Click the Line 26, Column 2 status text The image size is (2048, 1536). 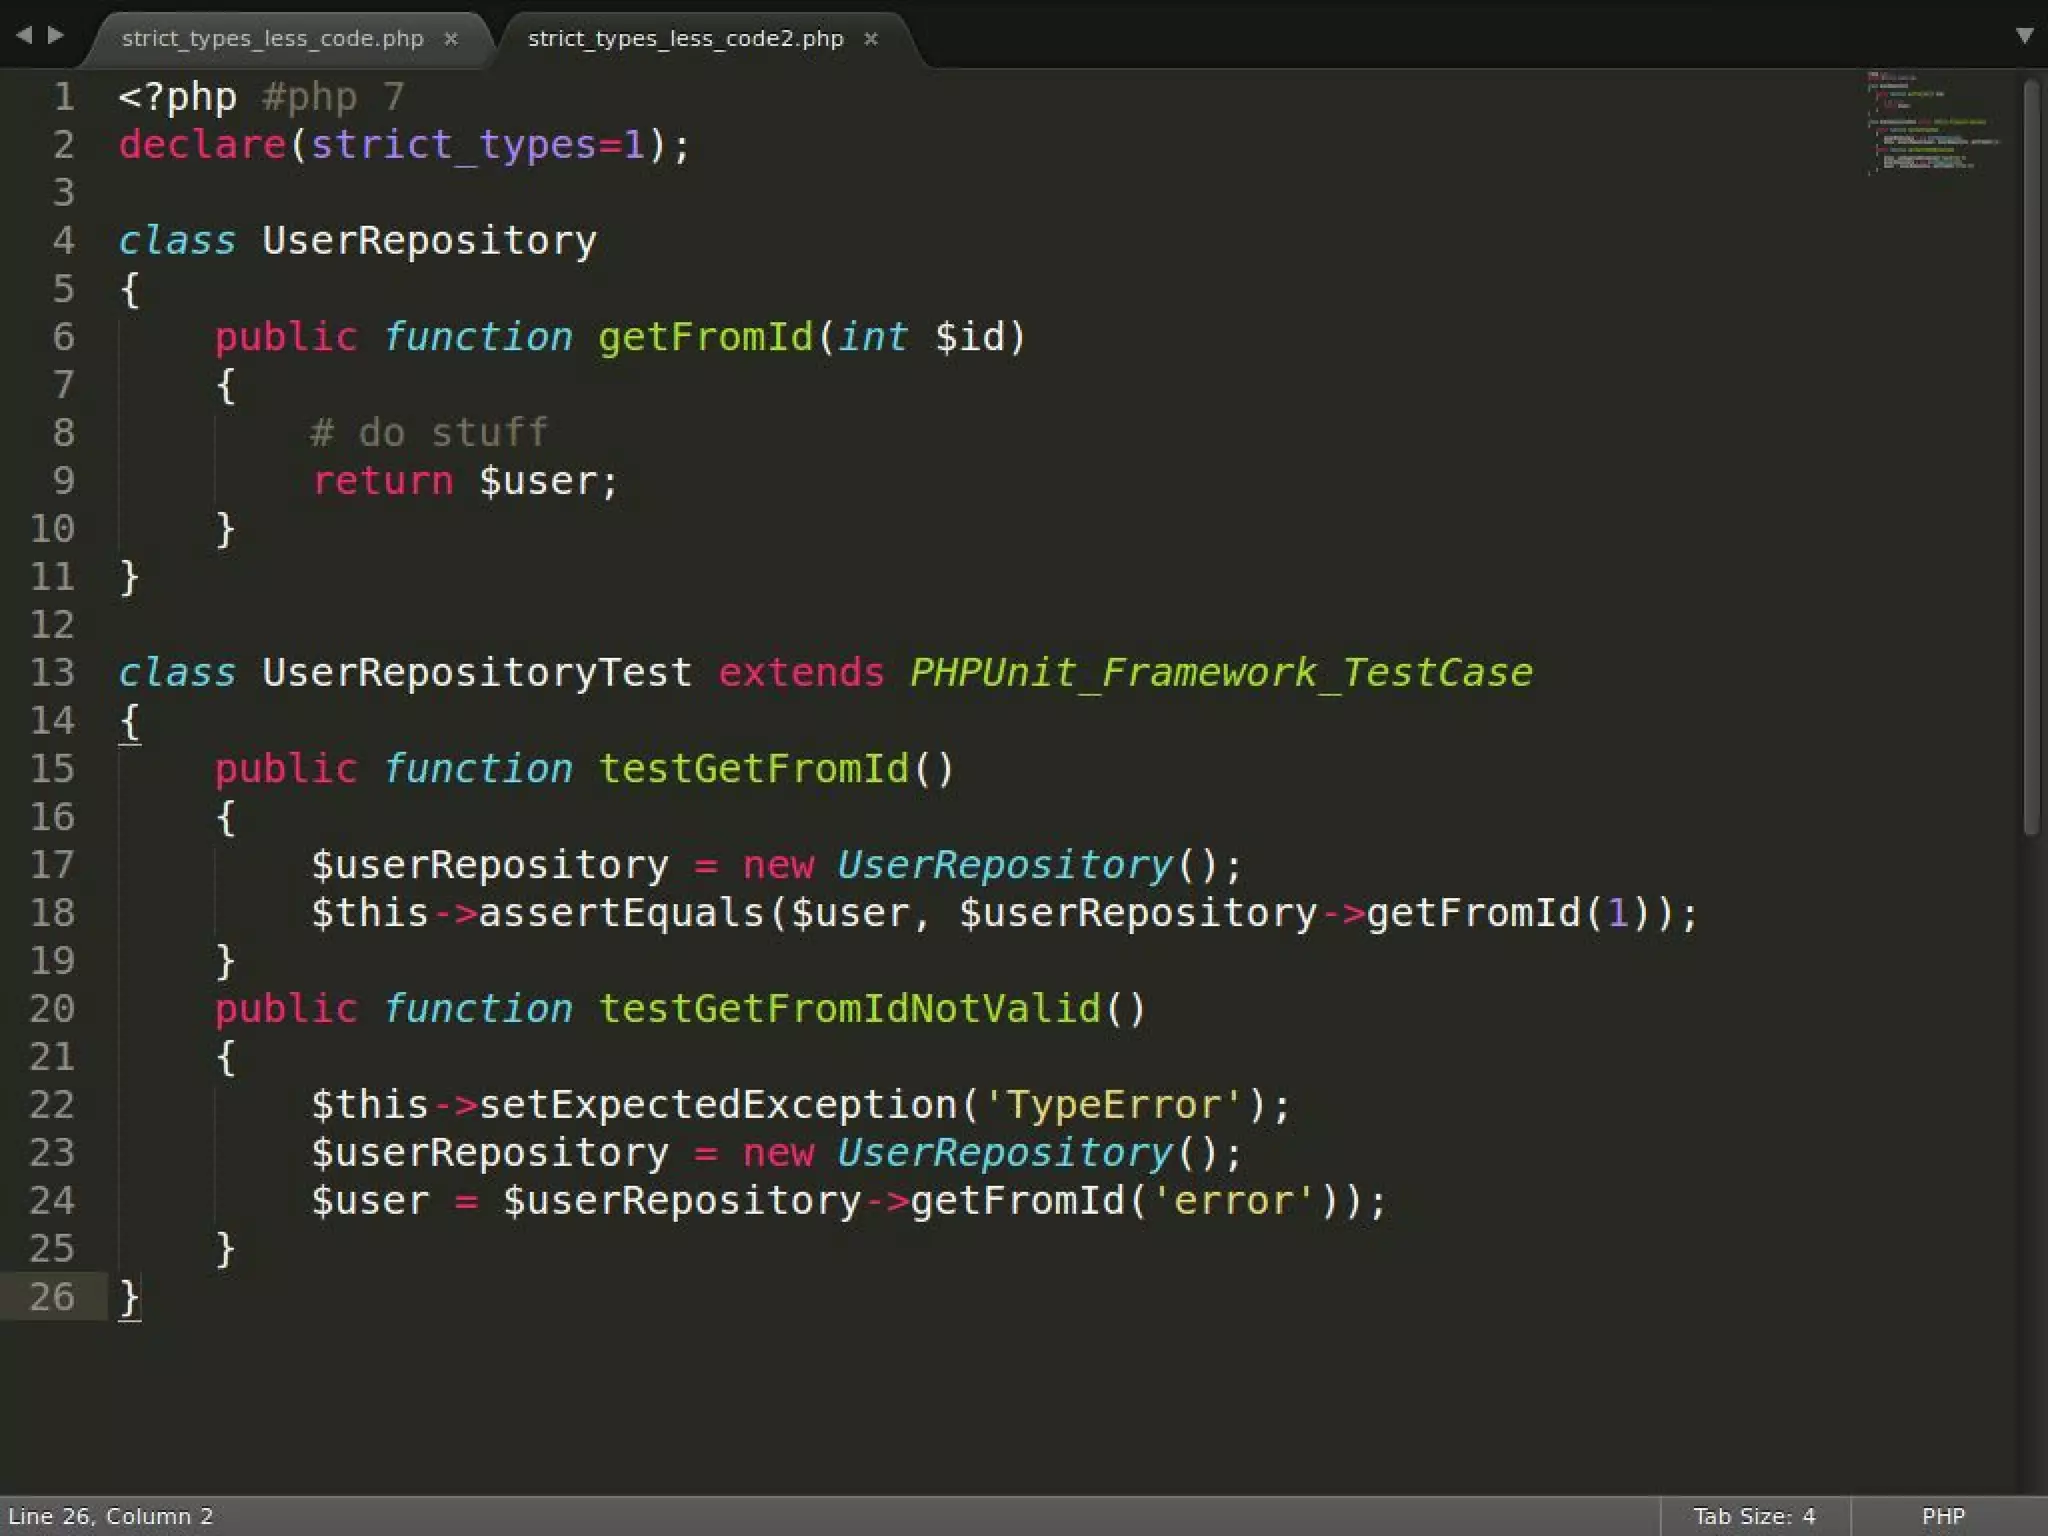111,1516
